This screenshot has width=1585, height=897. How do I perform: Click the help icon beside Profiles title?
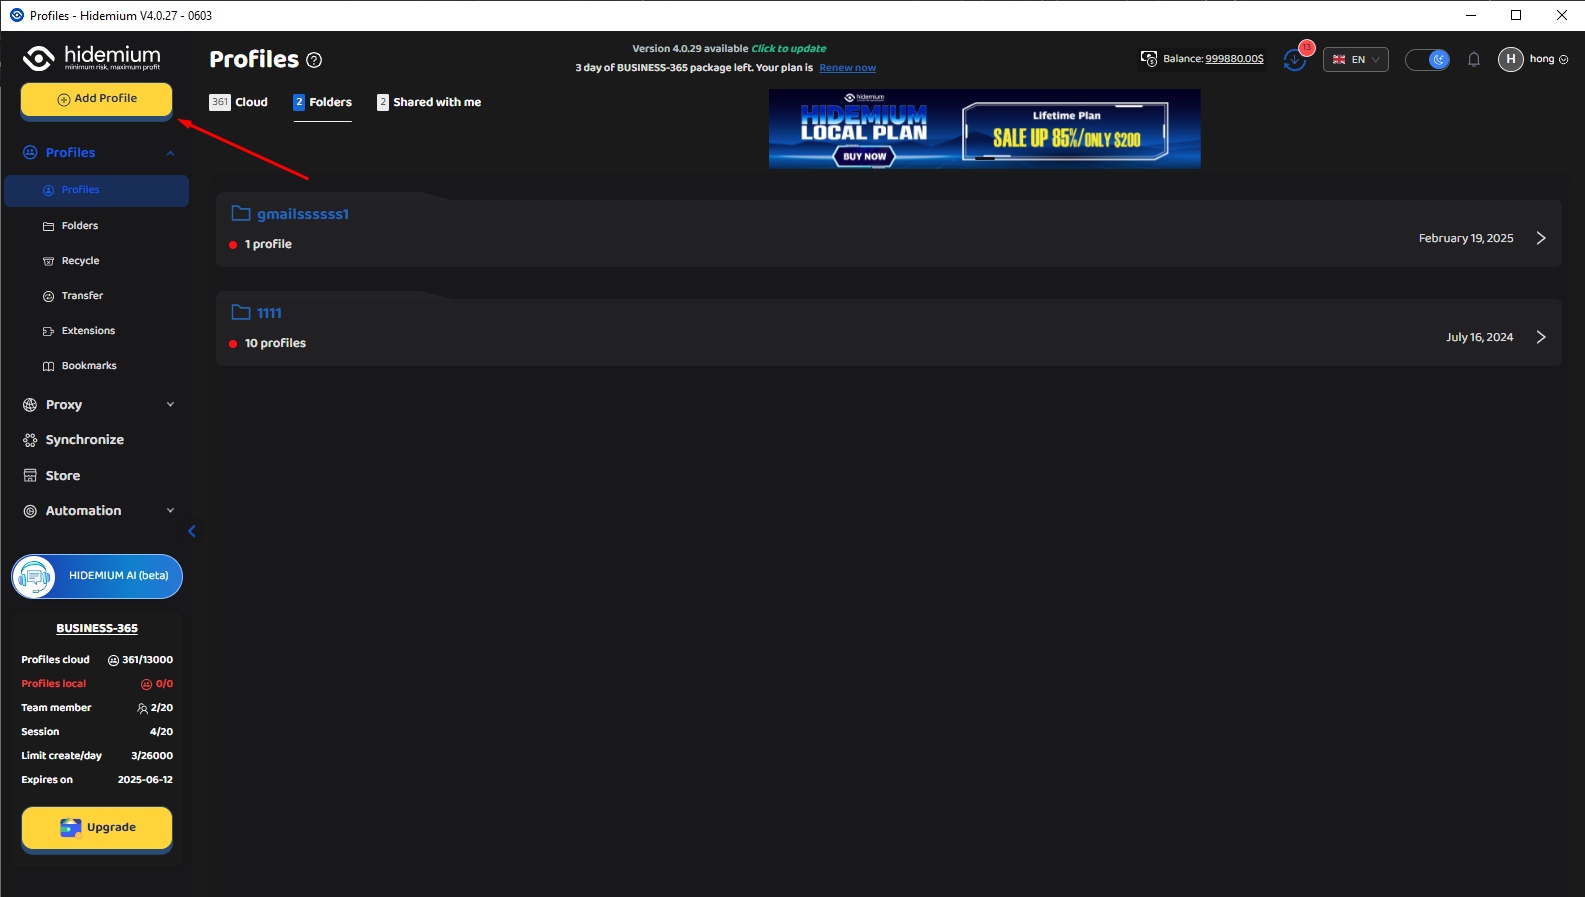(314, 60)
